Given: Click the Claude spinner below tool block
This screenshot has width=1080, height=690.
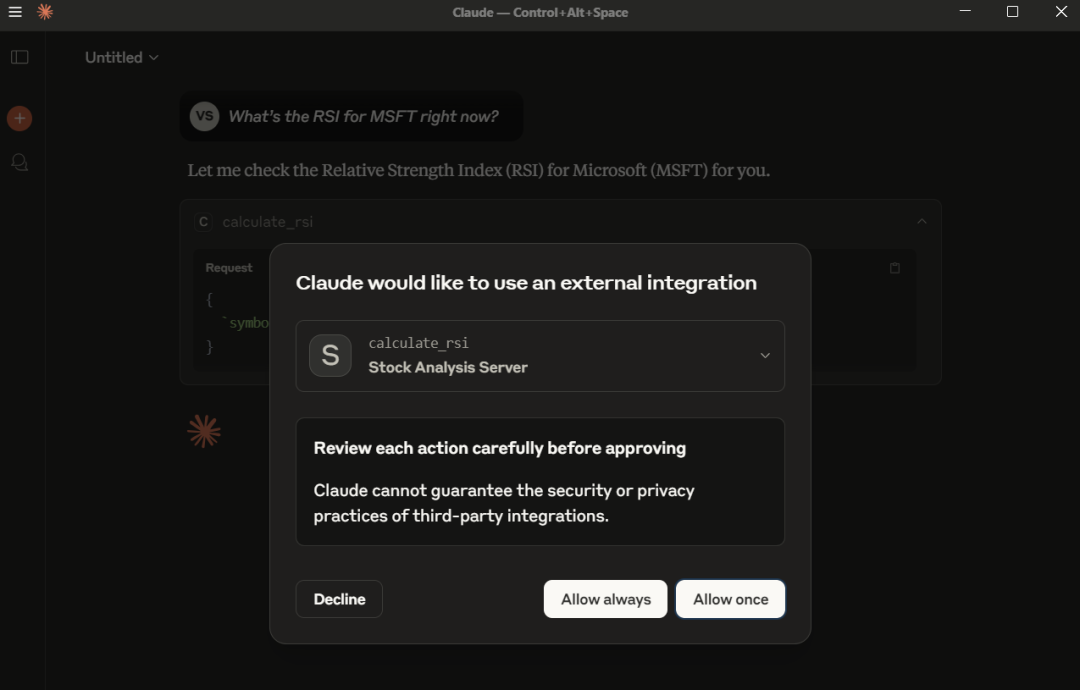Looking at the screenshot, I should [x=204, y=431].
